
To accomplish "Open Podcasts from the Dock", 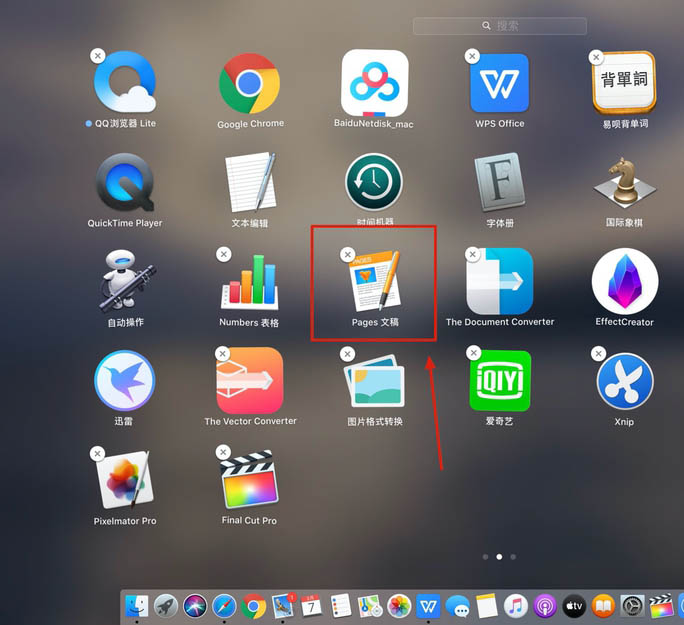I will coord(545,606).
